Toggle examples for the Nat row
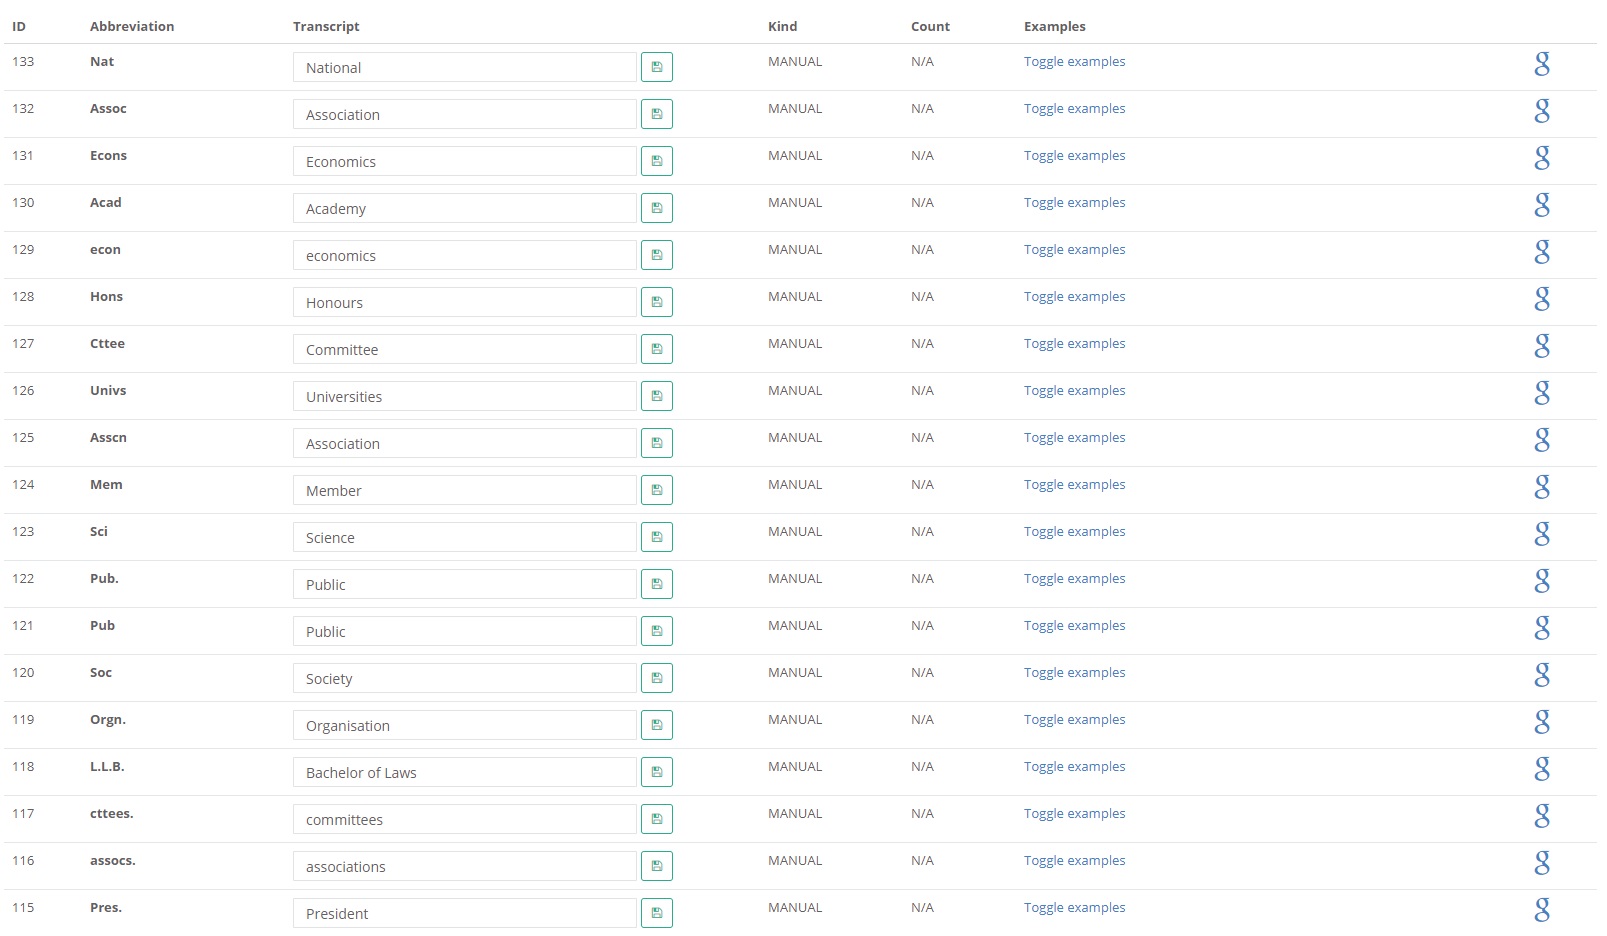The height and width of the screenshot is (936, 1607). pyautogui.click(x=1074, y=62)
